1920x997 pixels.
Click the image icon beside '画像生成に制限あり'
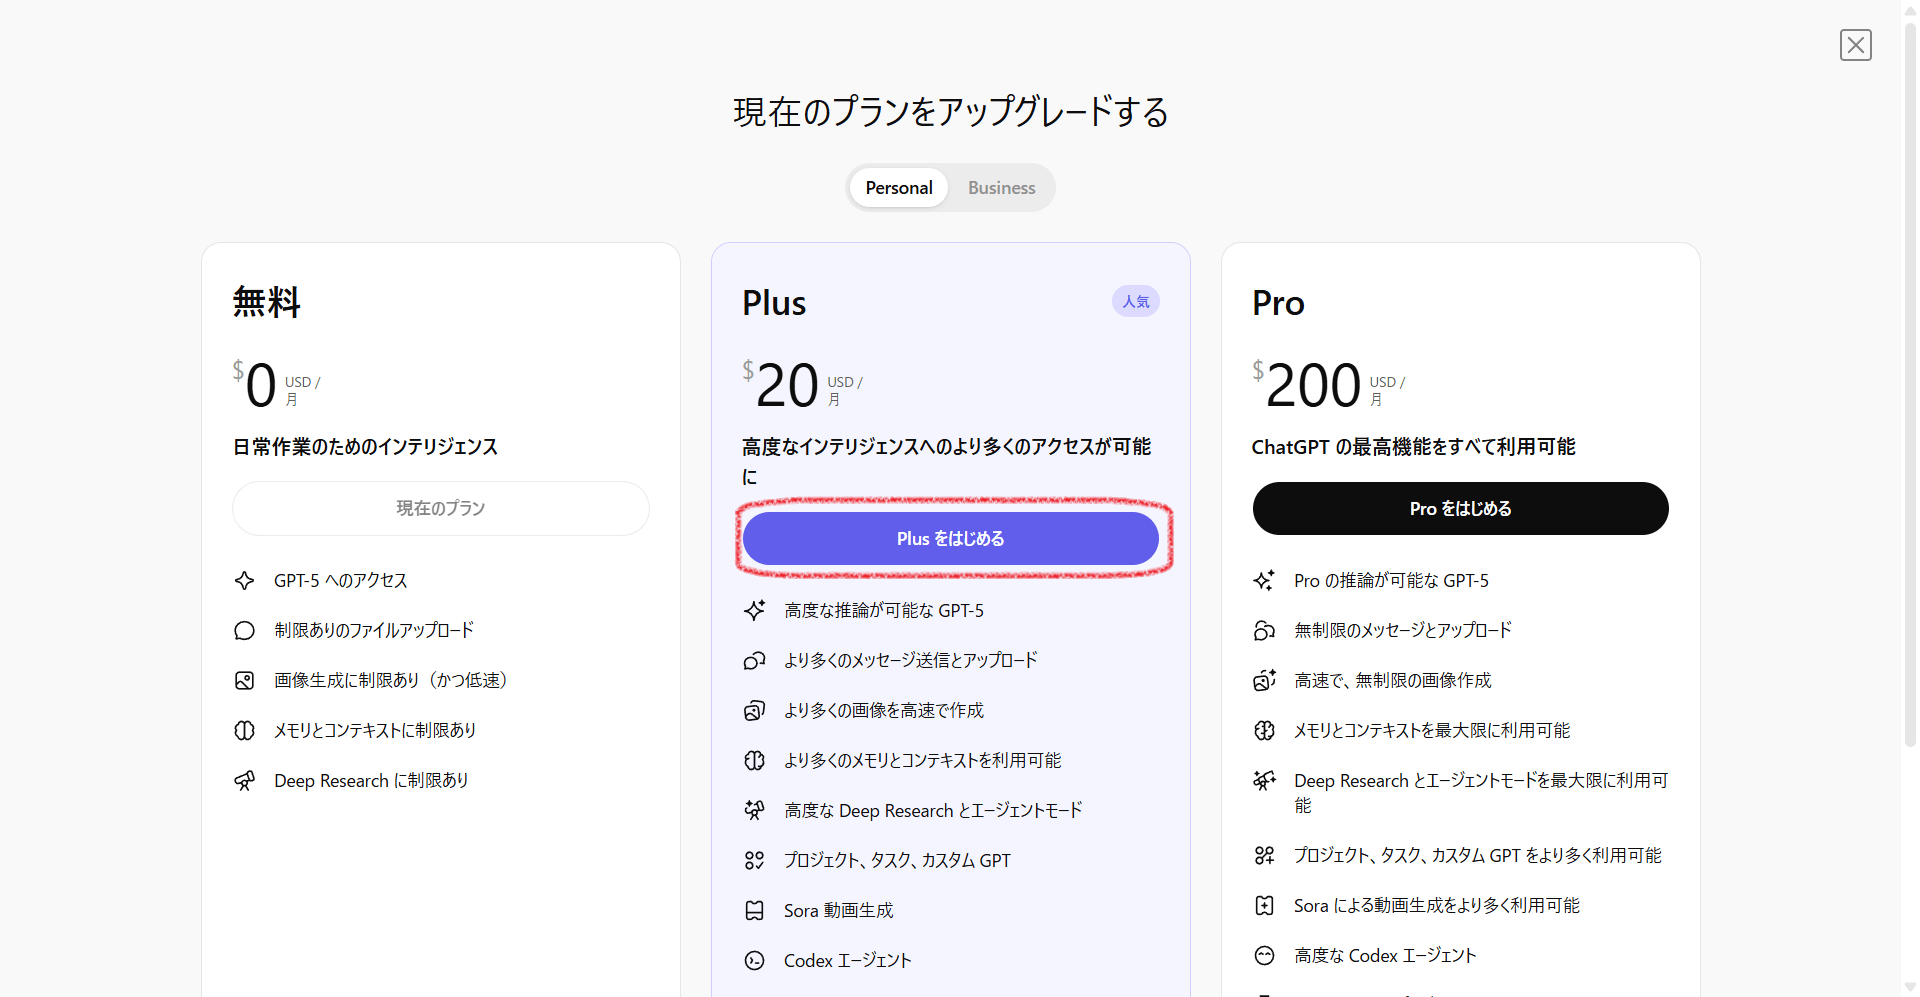click(x=245, y=681)
